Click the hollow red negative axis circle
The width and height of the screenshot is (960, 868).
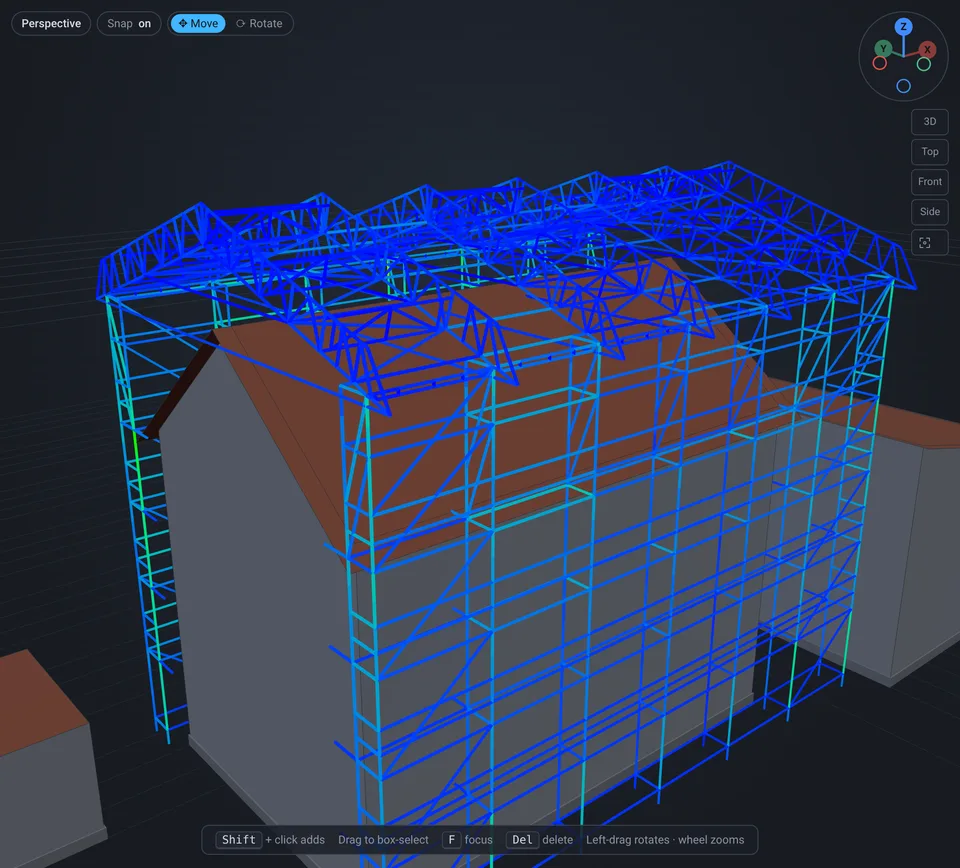[880, 64]
